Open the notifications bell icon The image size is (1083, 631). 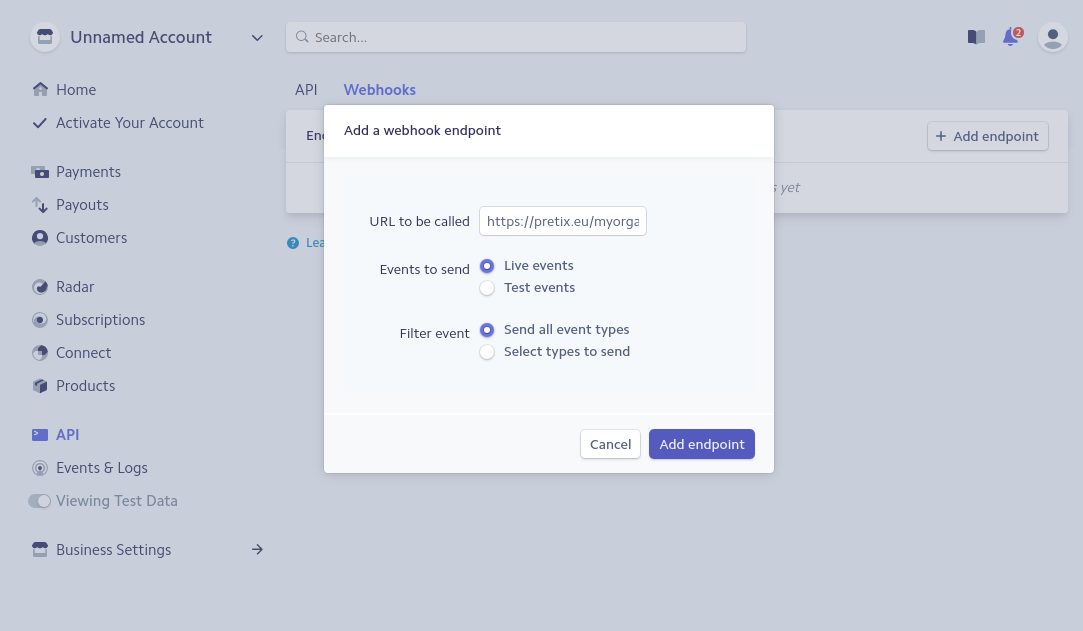(x=1011, y=37)
